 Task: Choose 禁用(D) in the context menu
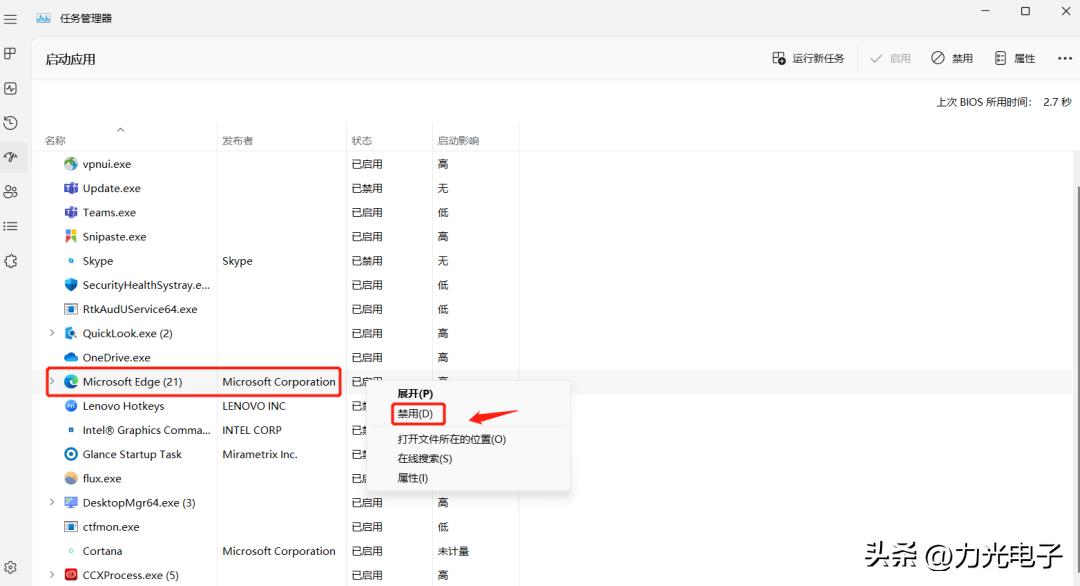[415, 414]
